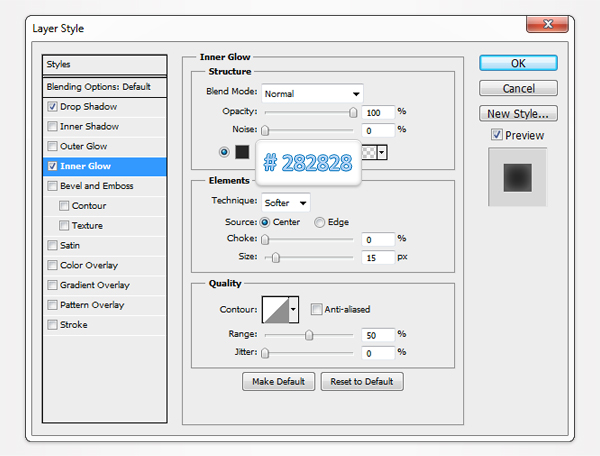Enable the Color Overlay checkbox
The image size is (600, 456).
pos(52,265)
